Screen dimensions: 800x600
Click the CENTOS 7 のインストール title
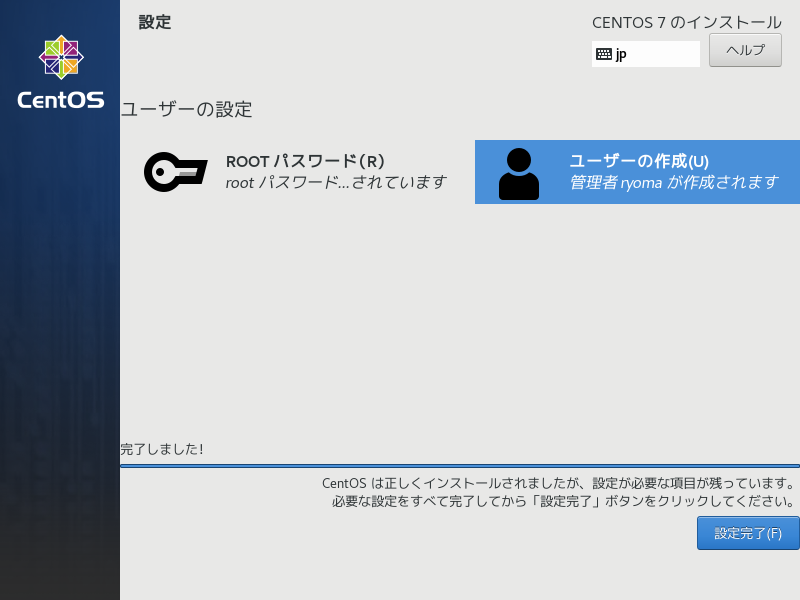[x=687, y=22]
